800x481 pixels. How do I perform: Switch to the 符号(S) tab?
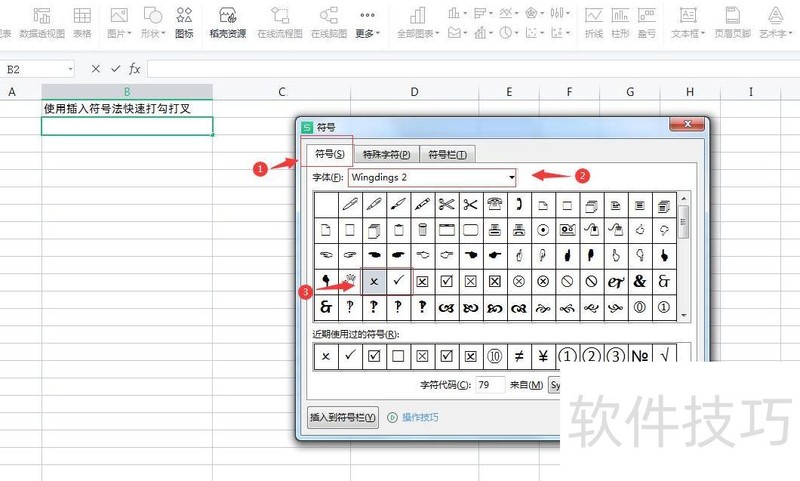(330, 154)
